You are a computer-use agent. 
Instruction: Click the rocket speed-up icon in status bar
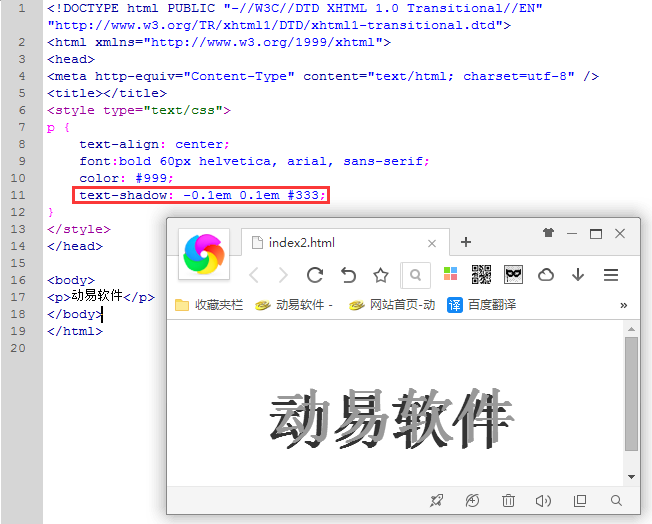pyautogui.click(x=436, y=500)
